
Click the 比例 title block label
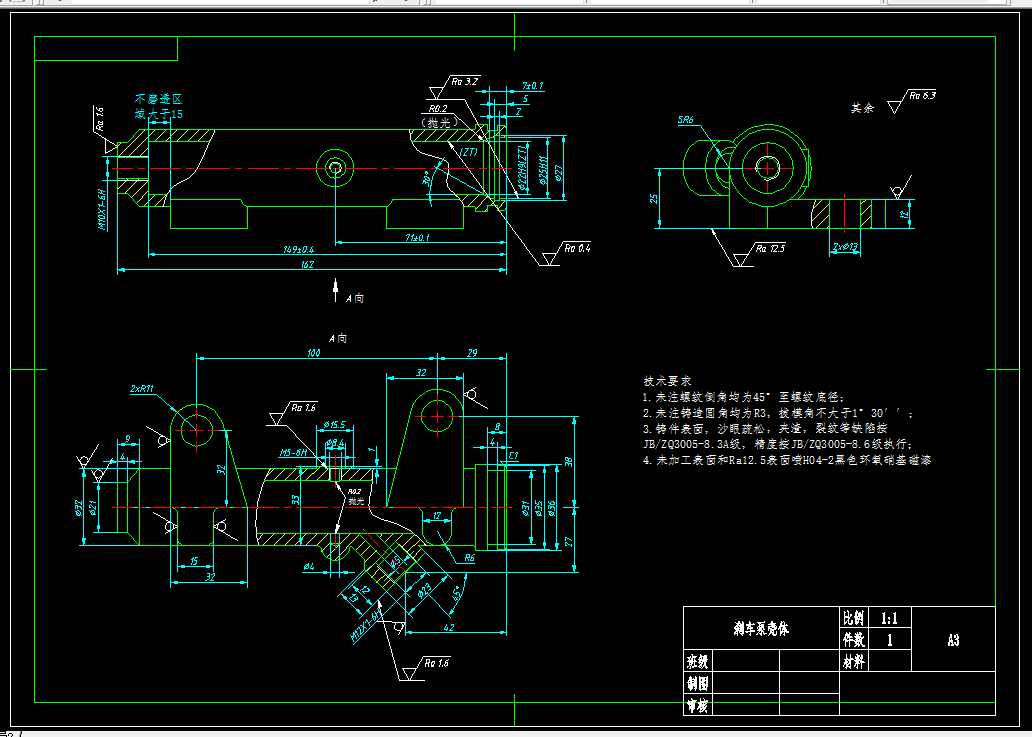click(854, 618)
